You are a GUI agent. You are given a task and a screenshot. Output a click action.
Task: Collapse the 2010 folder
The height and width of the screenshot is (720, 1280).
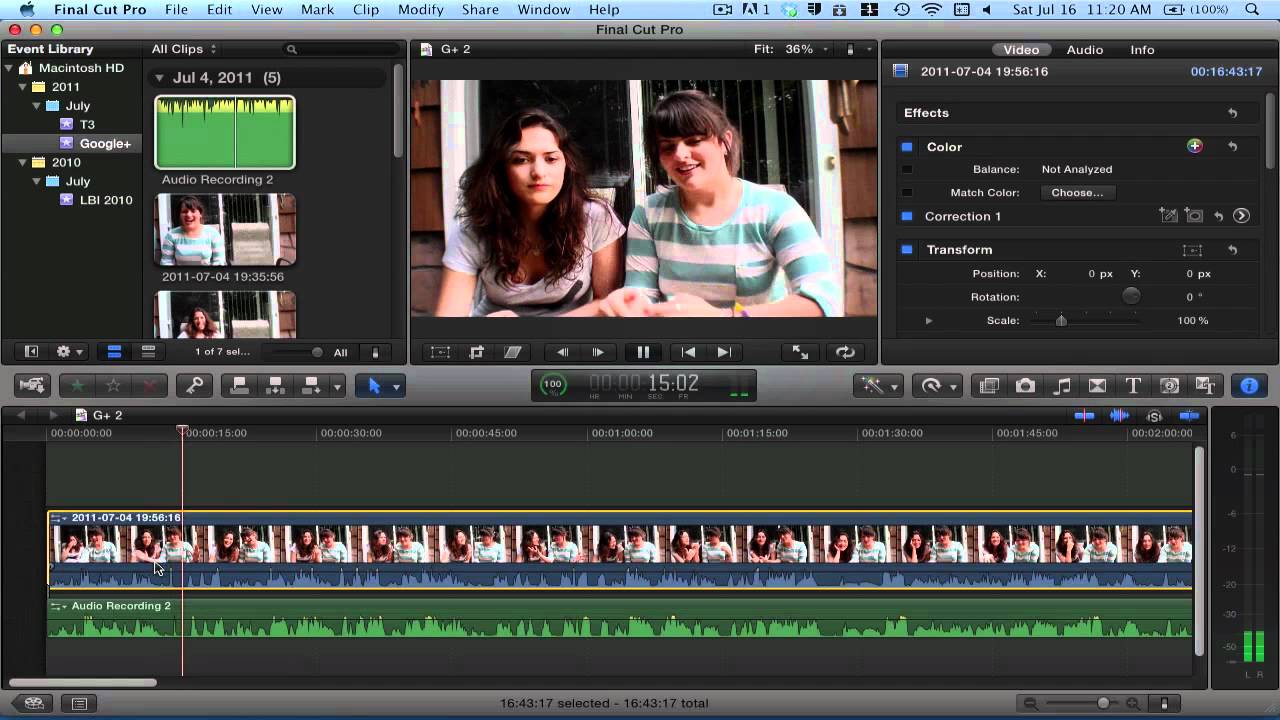24,162
